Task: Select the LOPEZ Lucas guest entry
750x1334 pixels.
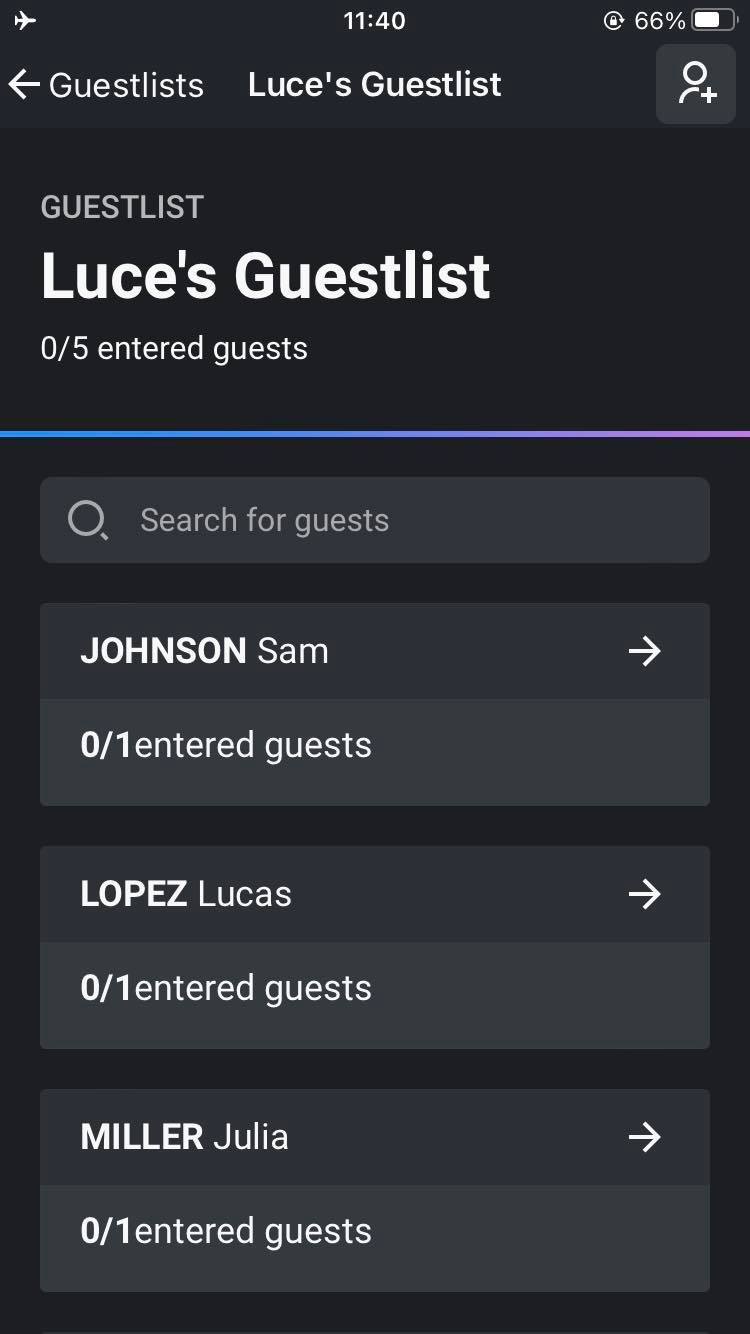Action: (x=375, y=894)
